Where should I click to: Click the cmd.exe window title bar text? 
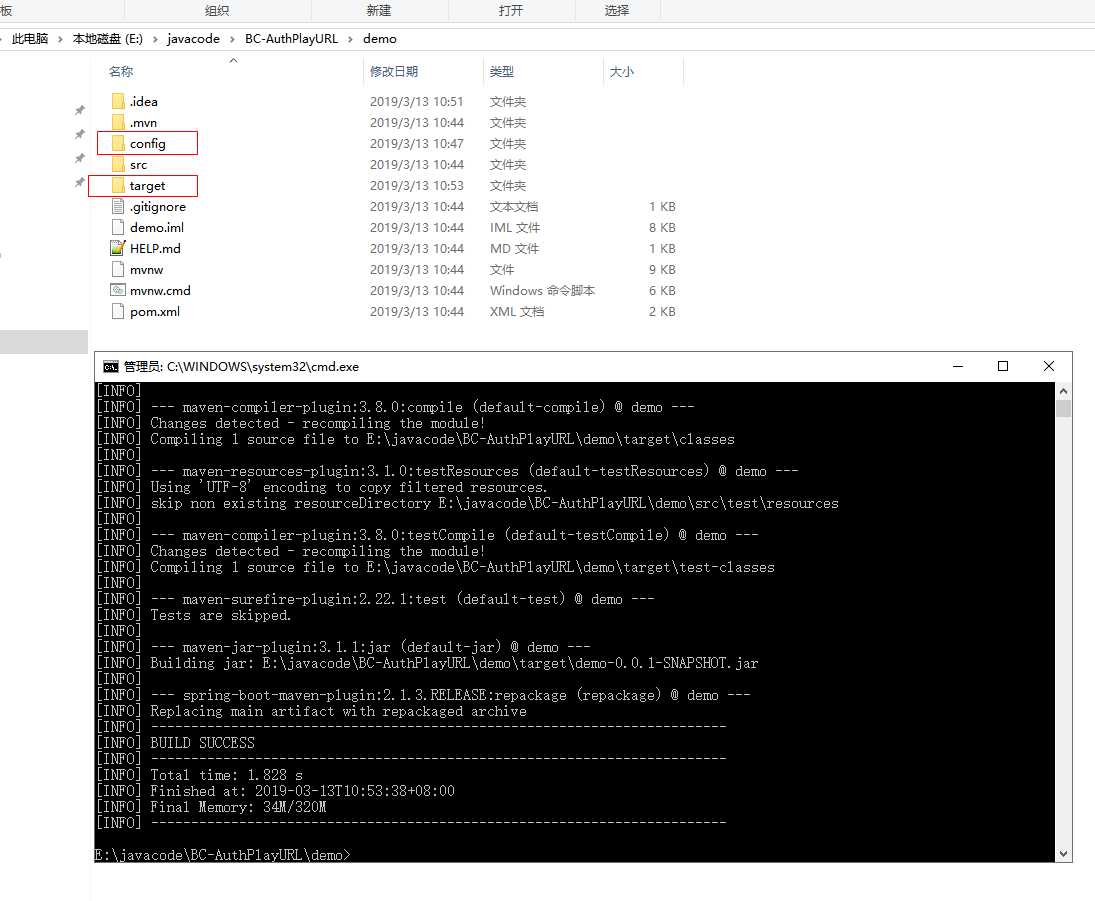point(241,367)
